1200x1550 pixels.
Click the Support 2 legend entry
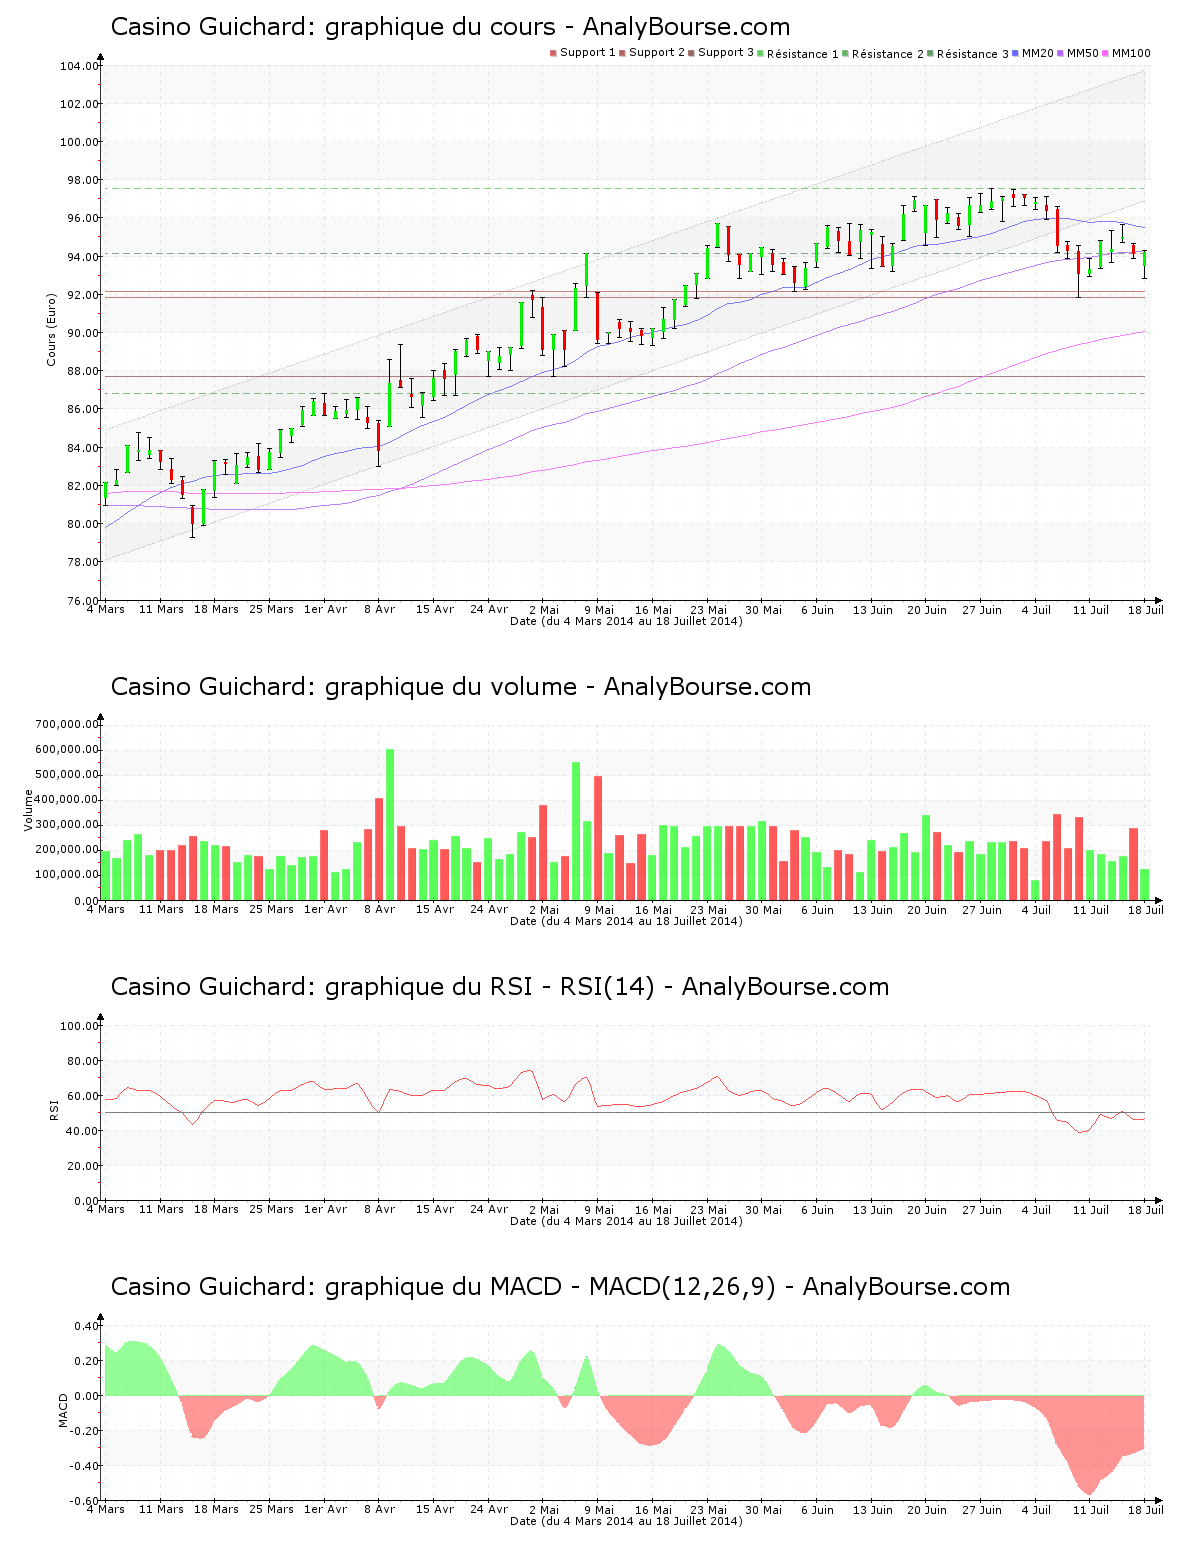[652, 53]
